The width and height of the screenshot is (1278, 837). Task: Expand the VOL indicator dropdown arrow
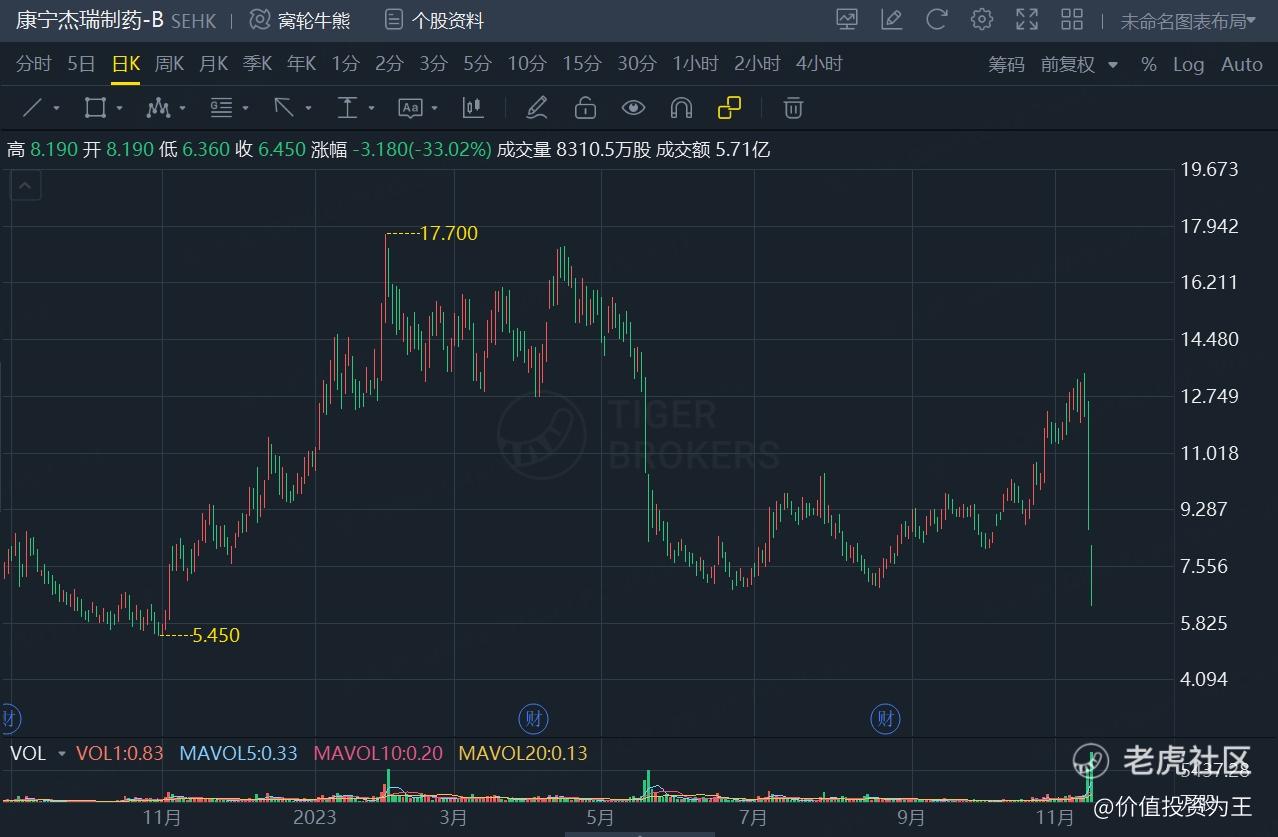pos(62,754)
